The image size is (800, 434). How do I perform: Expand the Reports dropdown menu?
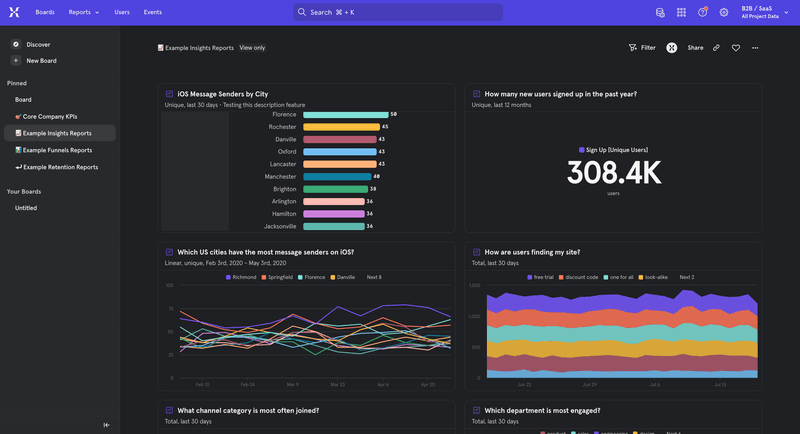click(x=83, y=12)
